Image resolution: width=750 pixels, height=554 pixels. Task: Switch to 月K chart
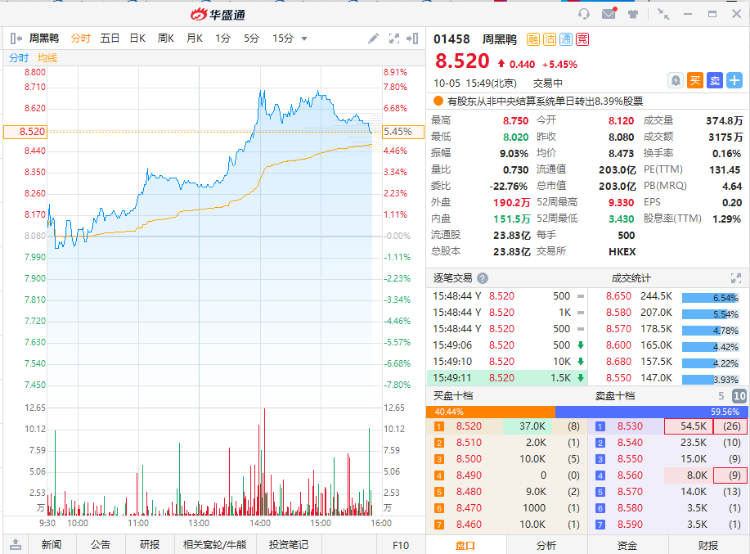coord(194,38)
